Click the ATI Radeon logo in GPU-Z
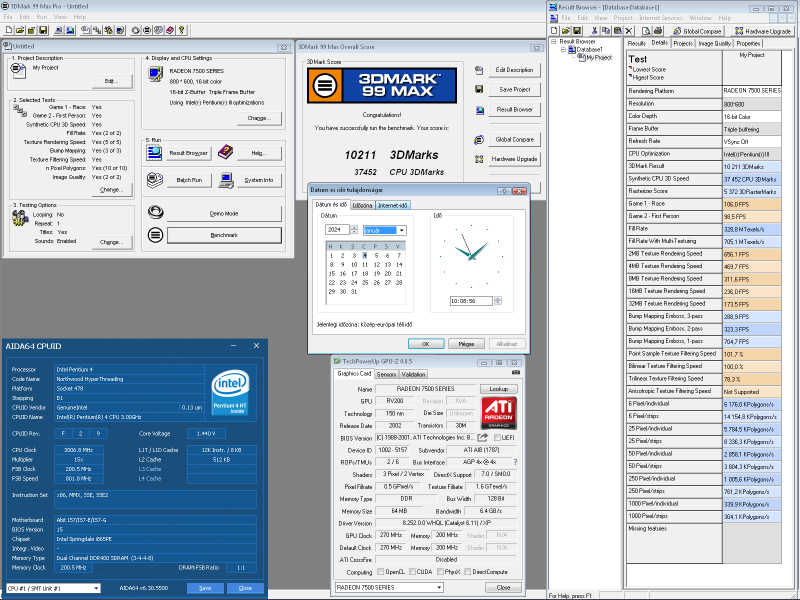The width and height of the screenshot is (800, 600). tap(498, 413)
